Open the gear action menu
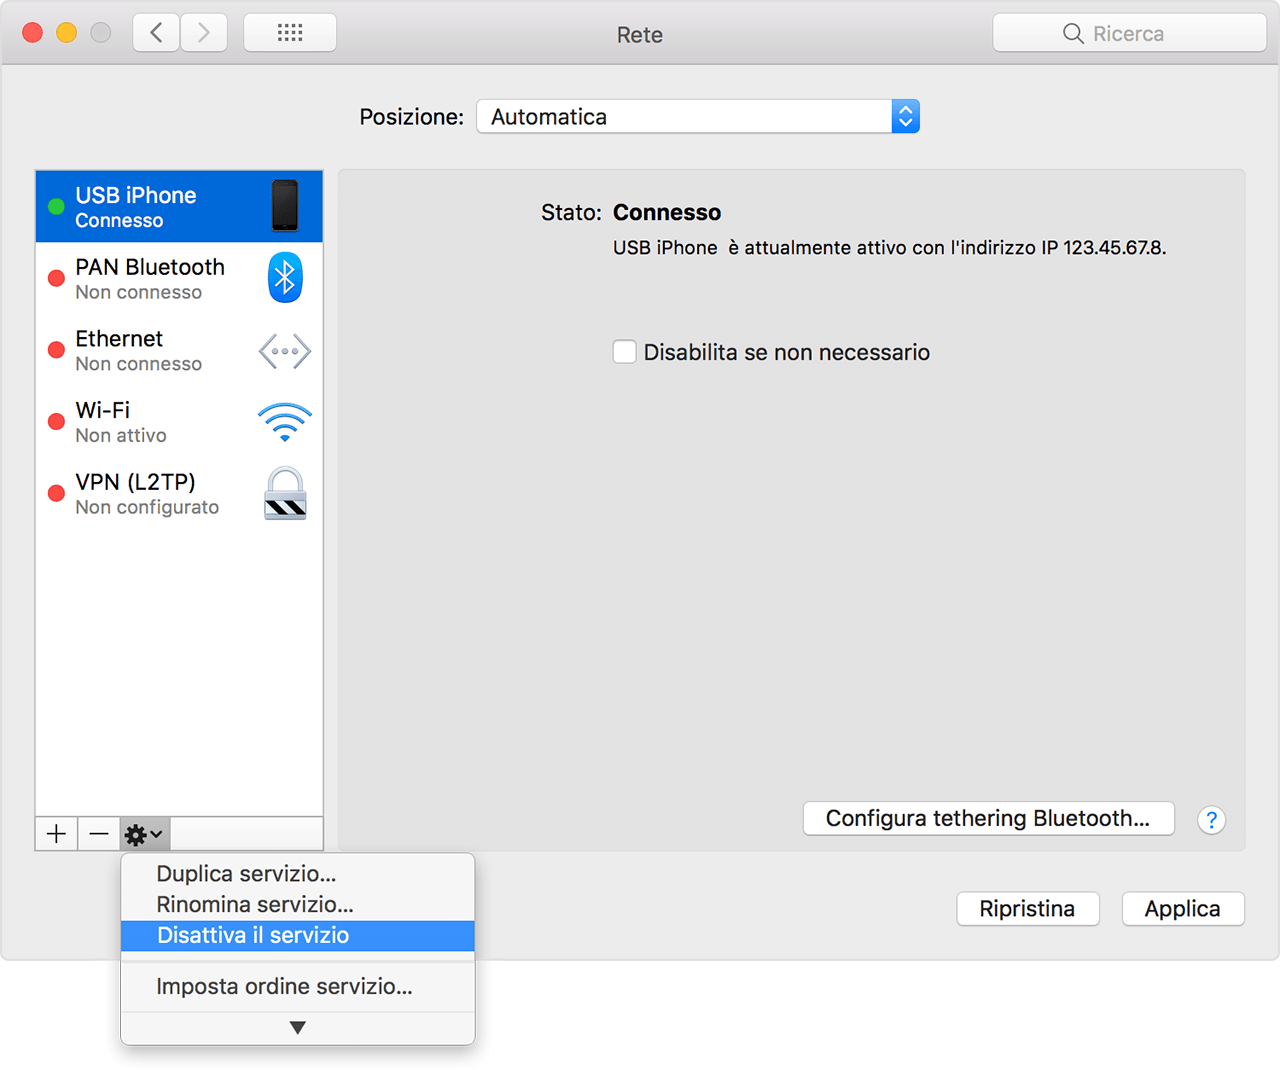The image size is (1280, 1070). click(x=144, y=834)
